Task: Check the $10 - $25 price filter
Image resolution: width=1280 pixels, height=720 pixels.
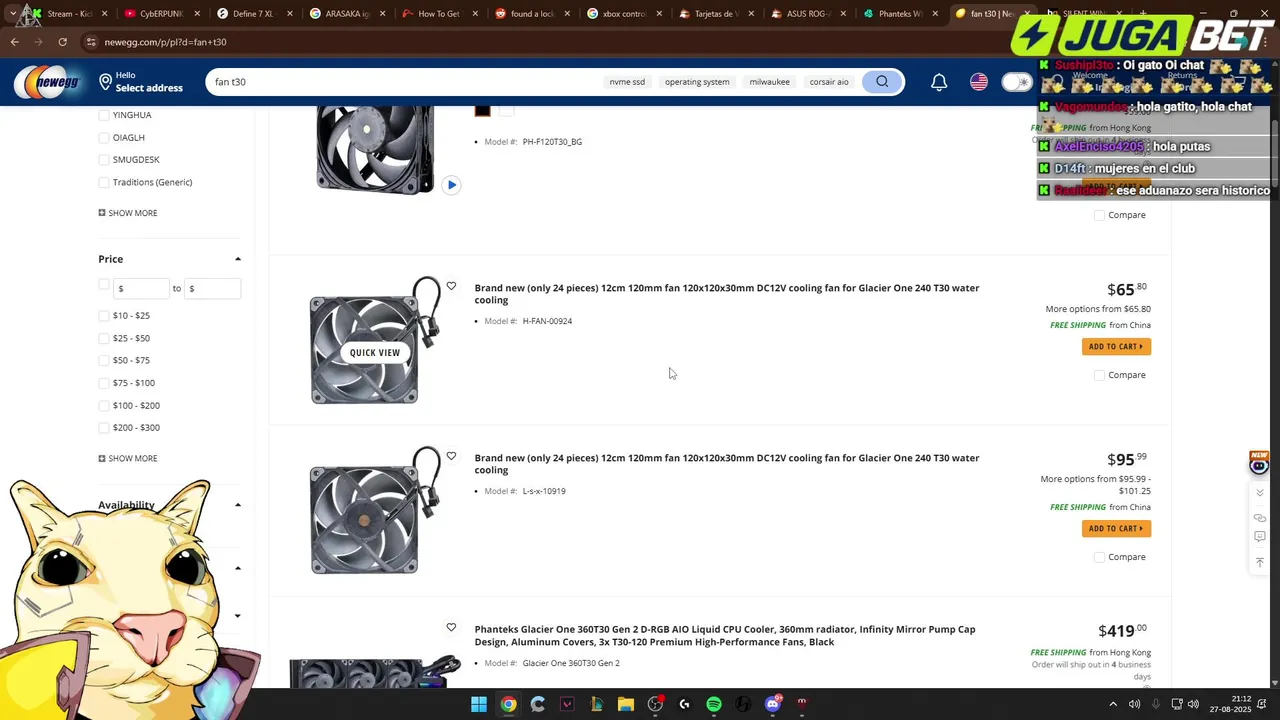Action: tap(104, 316)
